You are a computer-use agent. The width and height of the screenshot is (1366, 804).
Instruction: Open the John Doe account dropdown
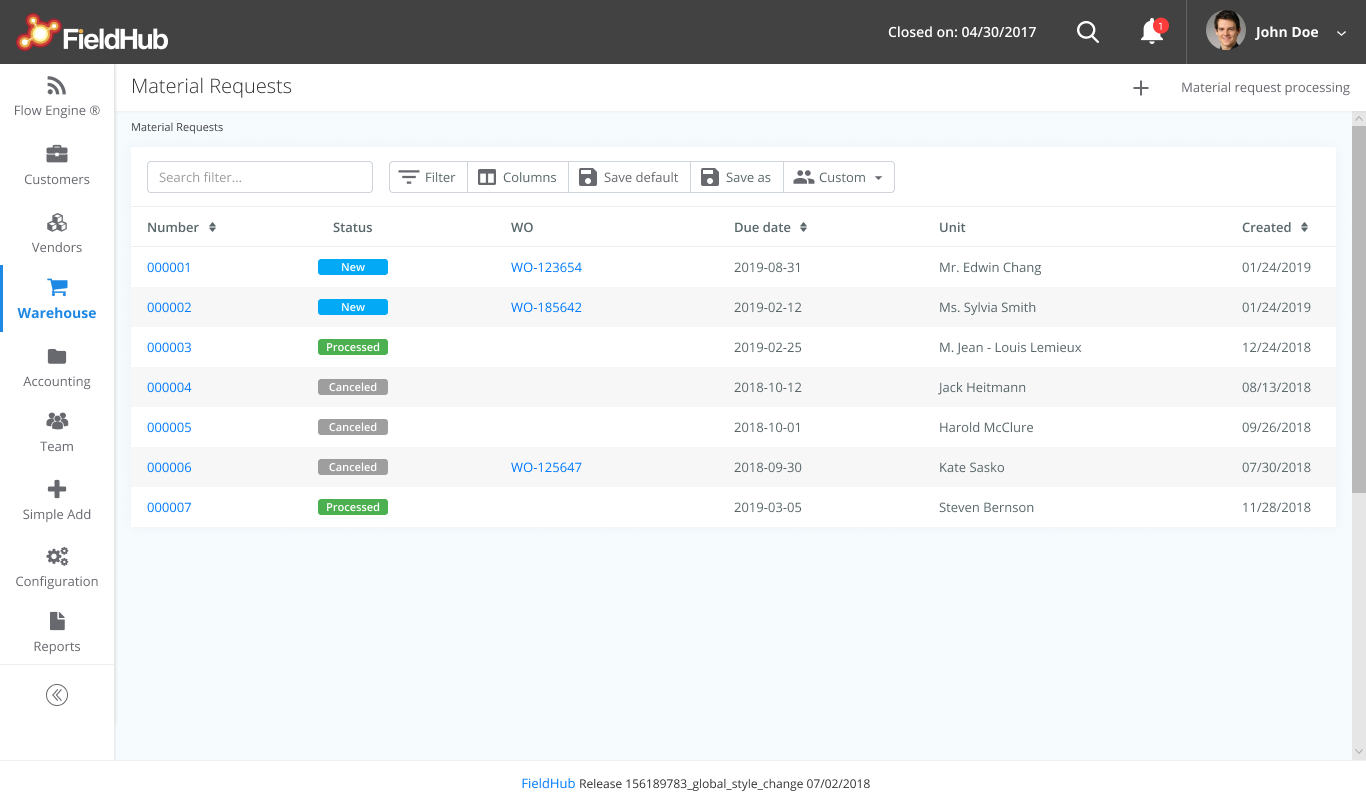[1286, 31]
